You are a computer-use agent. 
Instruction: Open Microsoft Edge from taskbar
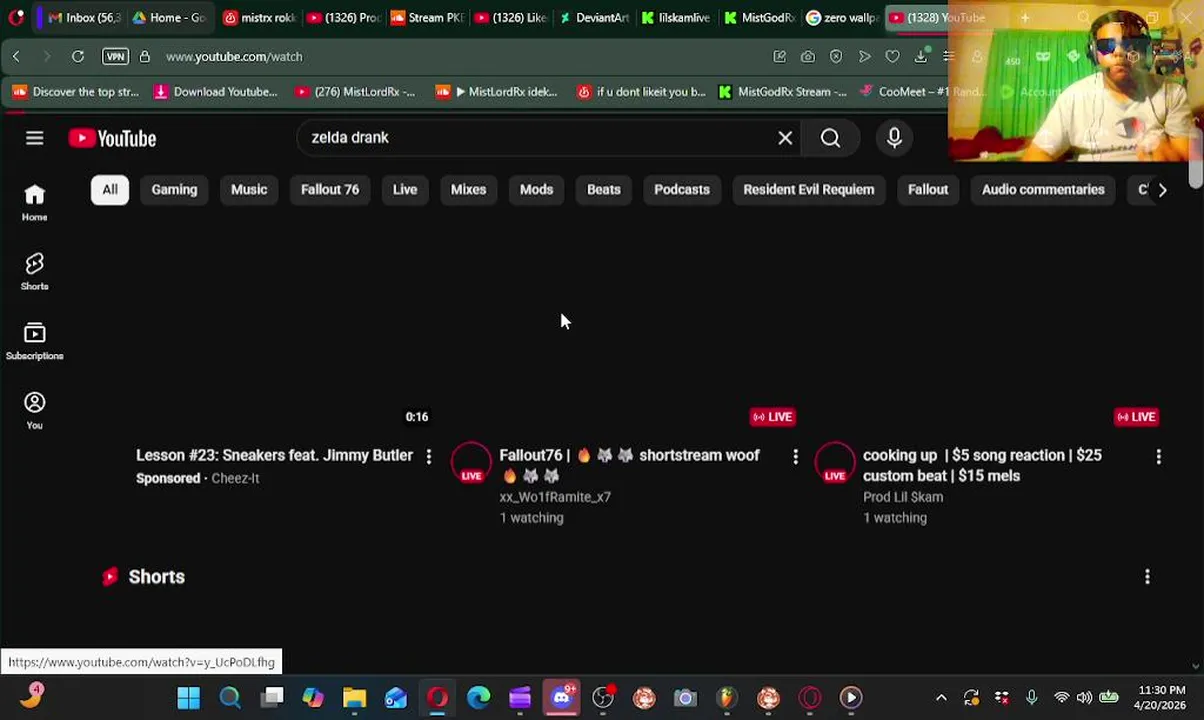tap(479, 698)
